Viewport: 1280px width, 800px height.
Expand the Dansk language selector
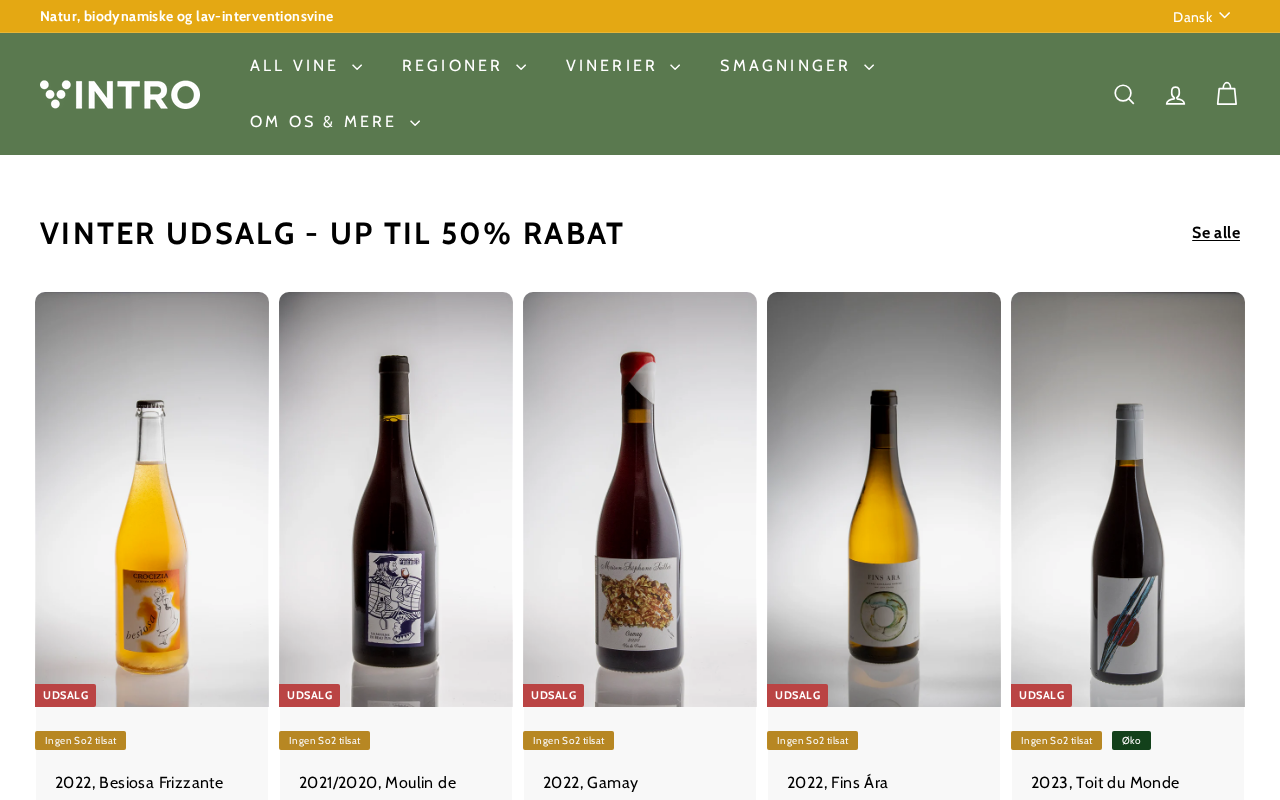tap(1201, 16)
